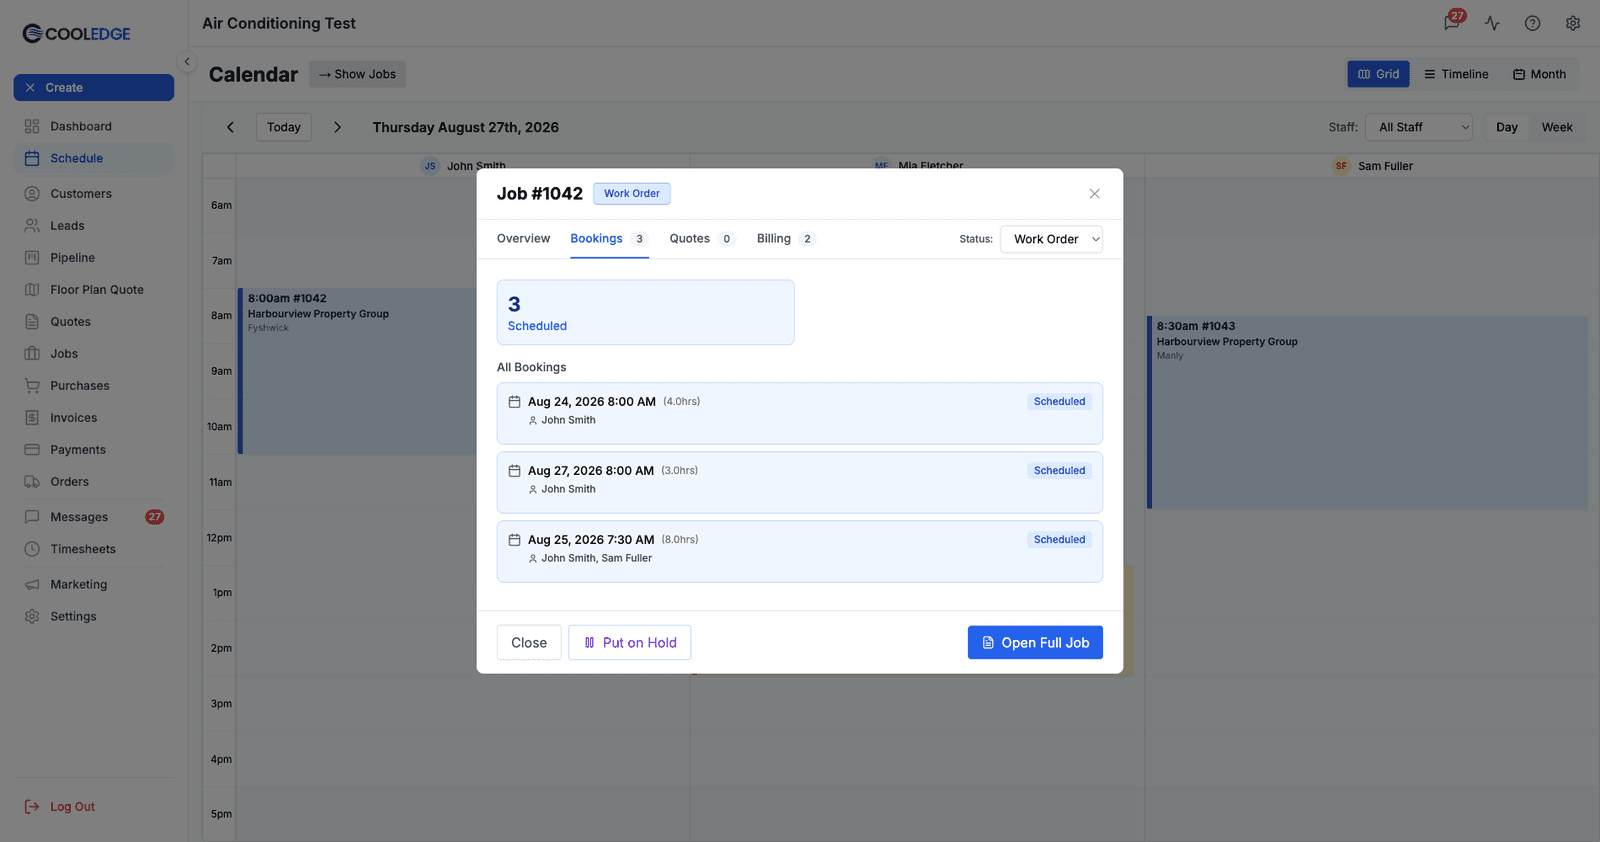Open the 8:00am #1042 calendar event
This screenshot has width=1600, height=842.
(x=357, y=371)
